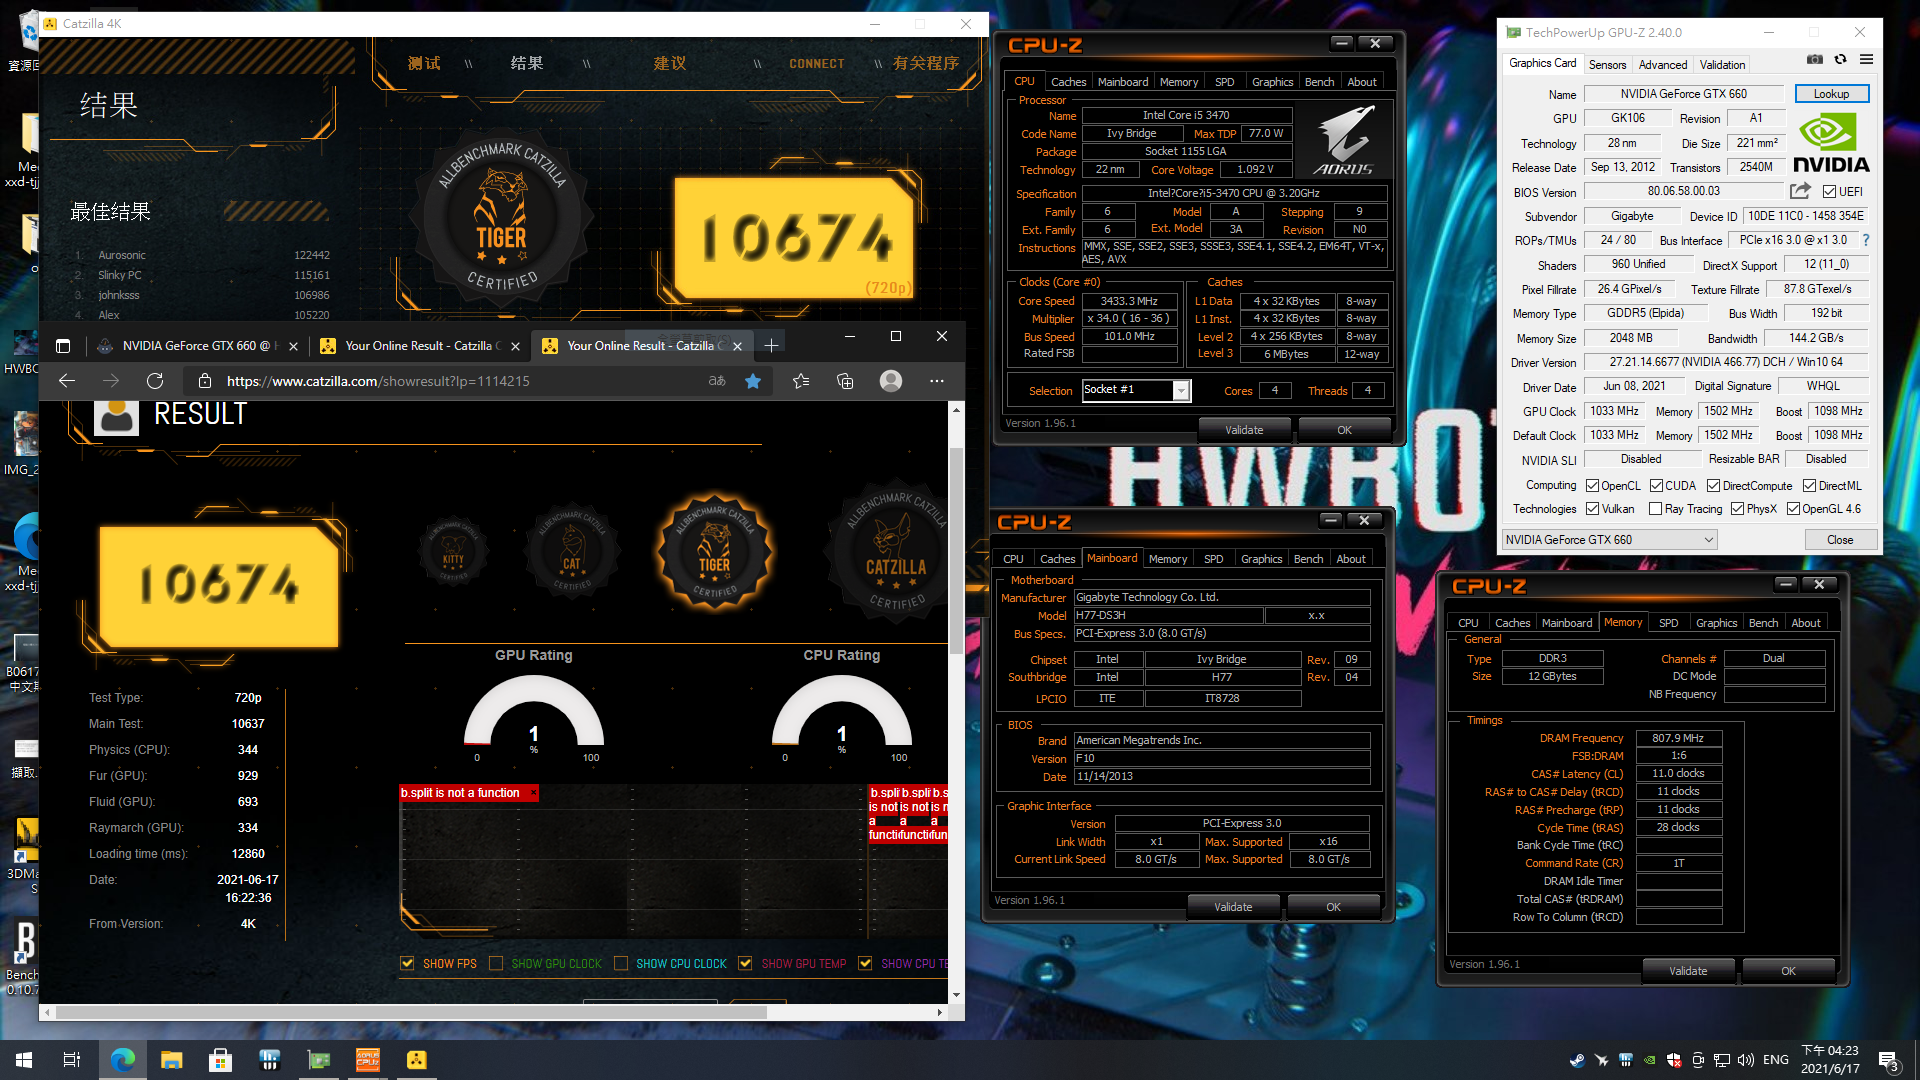Click browser horizontal scrollbar
Screen dimensions: 1920x1080
410,1012
